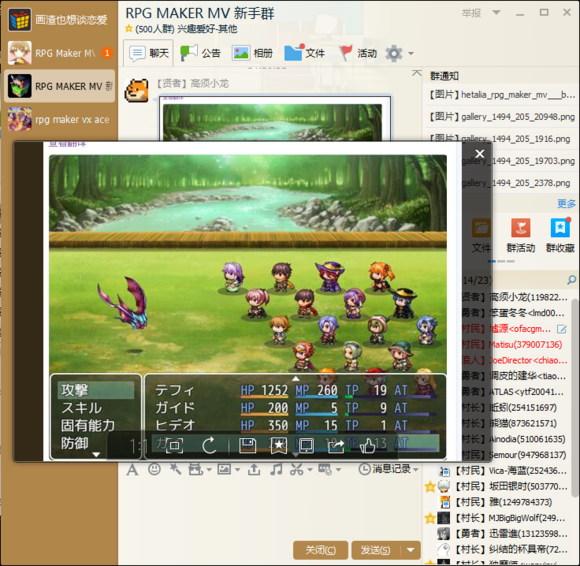The width and height of the screenshot is (580, 566).
Task: Open 消息记录 message history
Action: pyautogui.click(x=385, y=469)
